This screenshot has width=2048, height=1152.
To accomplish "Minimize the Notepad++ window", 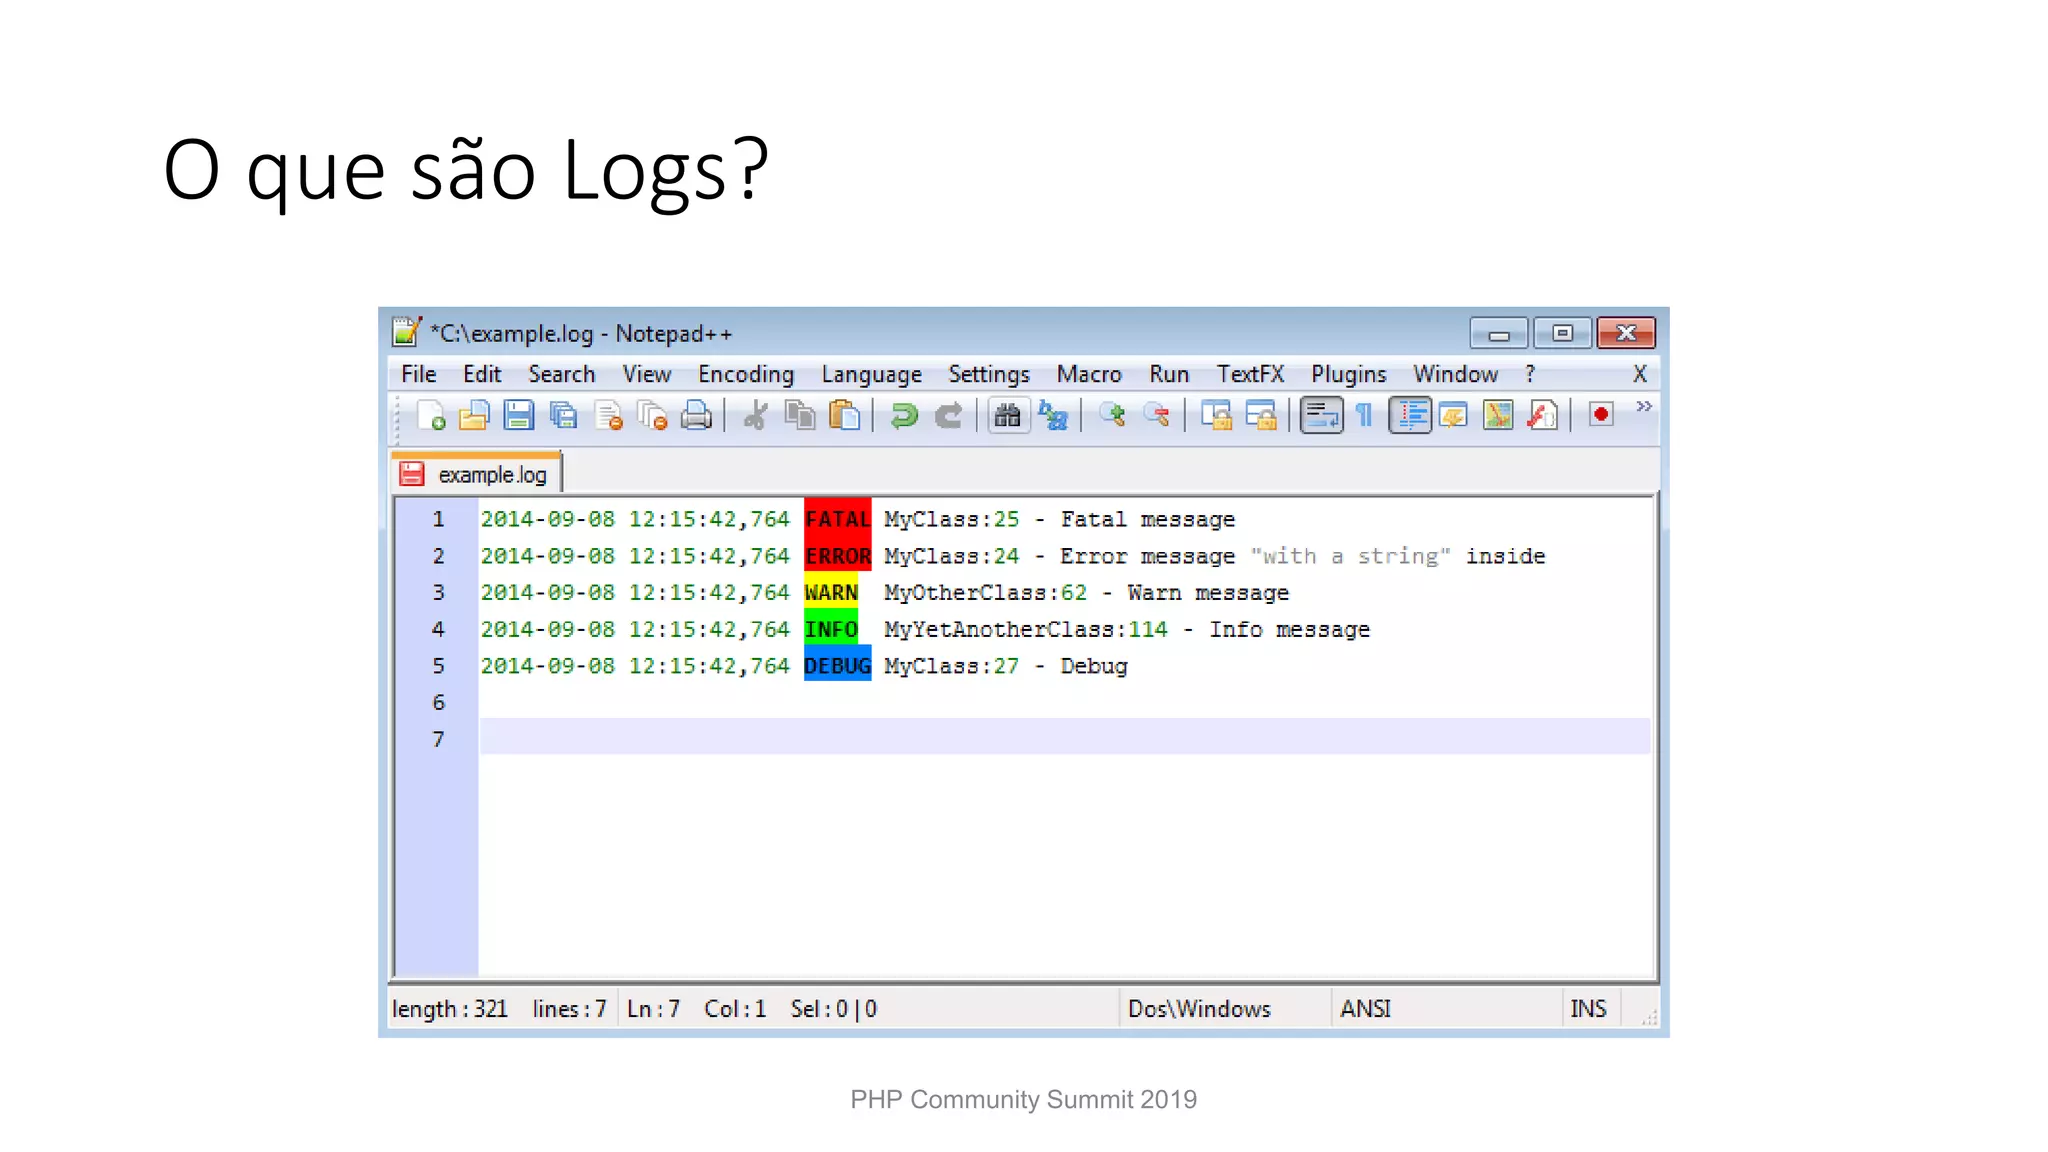I will (x=1498, y=333).
